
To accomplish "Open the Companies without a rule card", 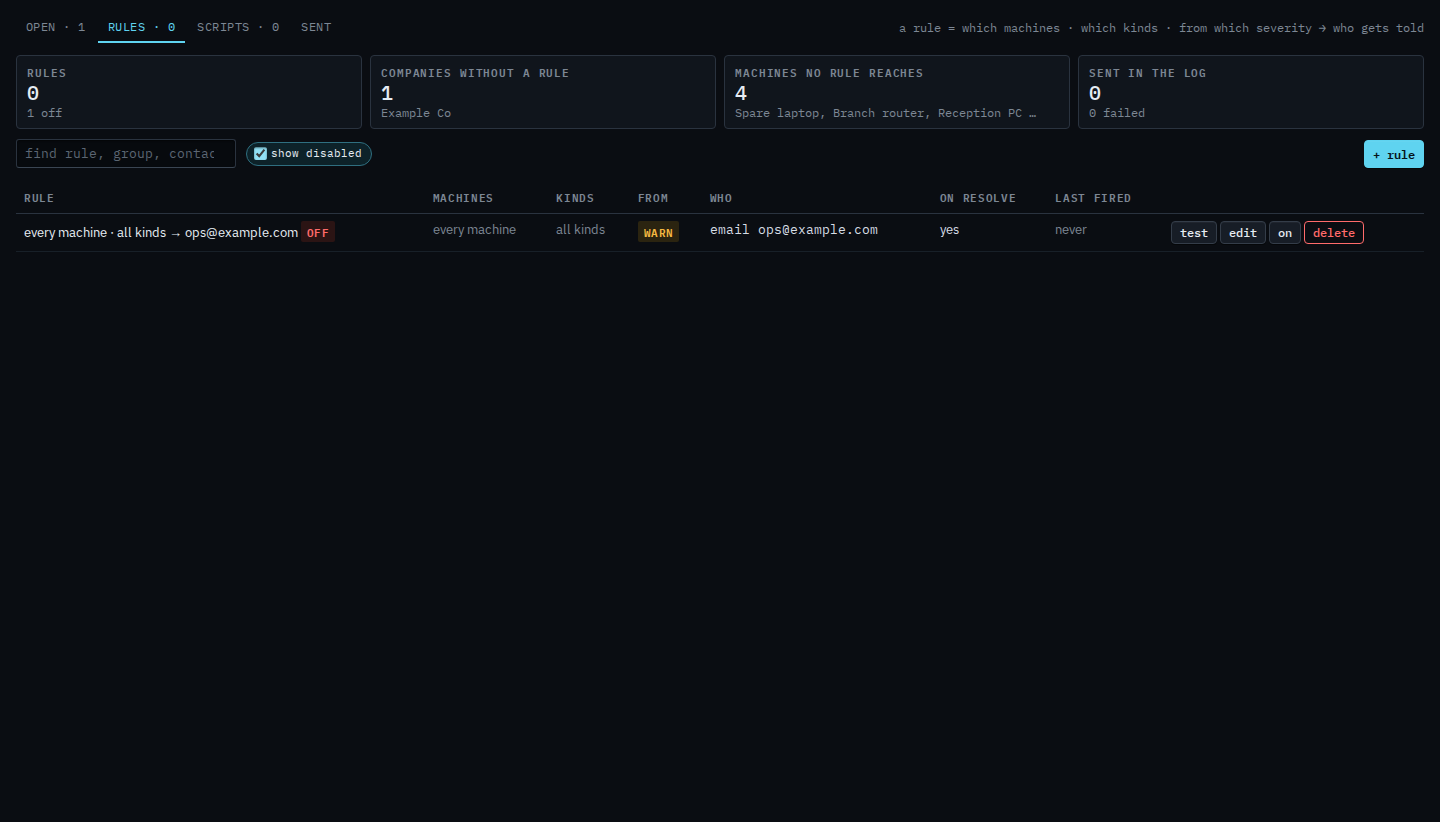I will [x=543, y=92].
